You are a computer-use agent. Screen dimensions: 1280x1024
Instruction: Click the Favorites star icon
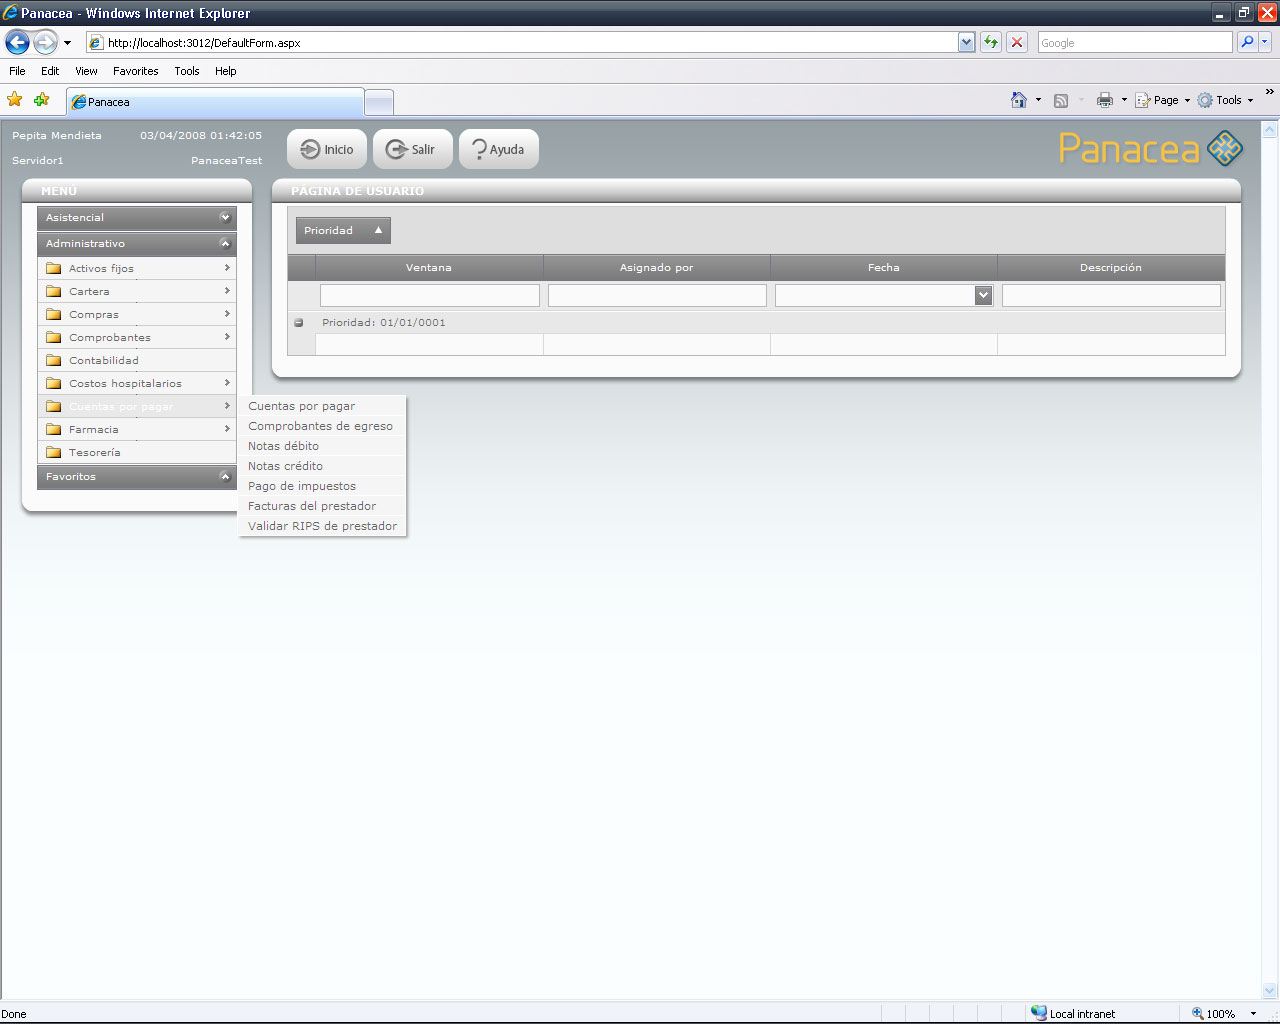pyautogui.click(x=15, y=100)
